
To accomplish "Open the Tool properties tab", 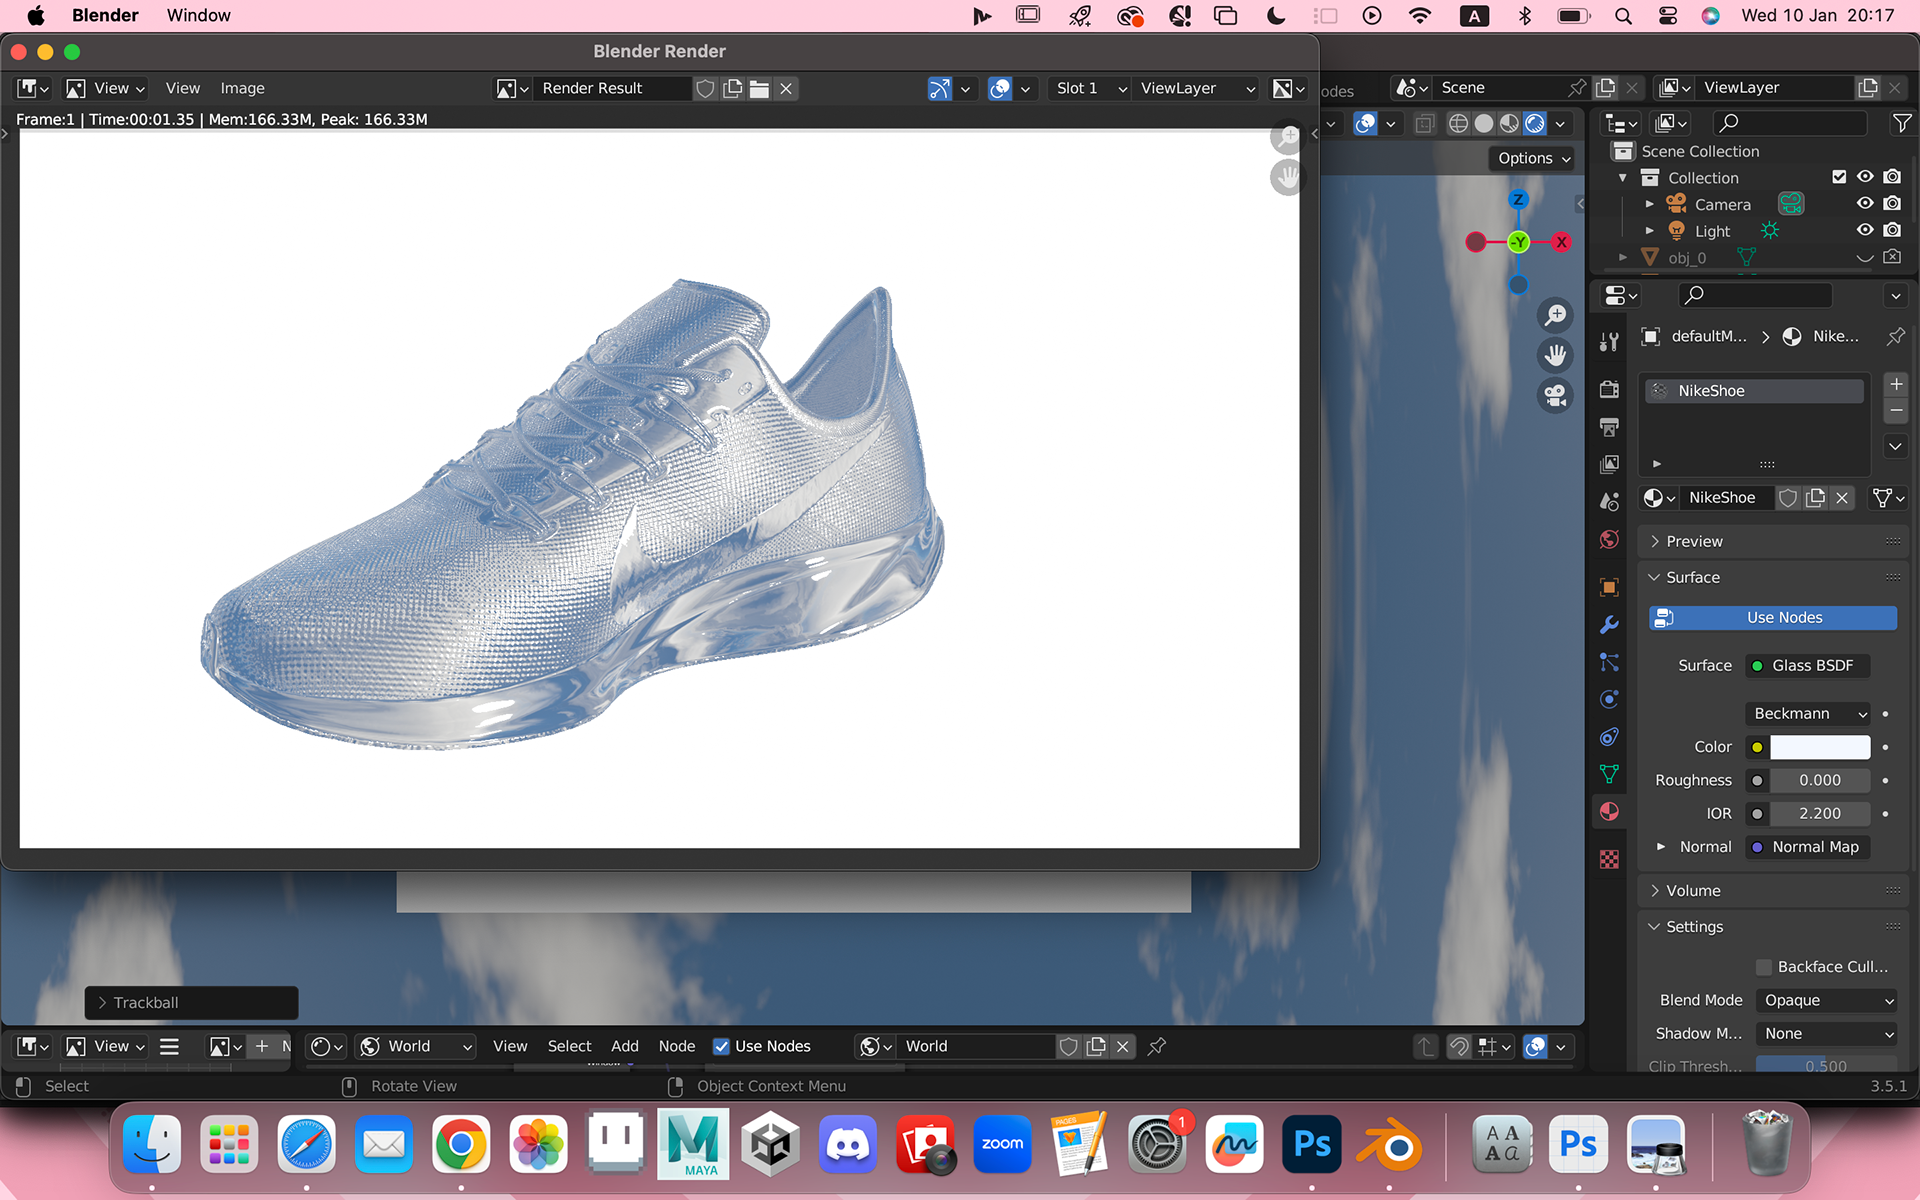I will pos(1609,342).
